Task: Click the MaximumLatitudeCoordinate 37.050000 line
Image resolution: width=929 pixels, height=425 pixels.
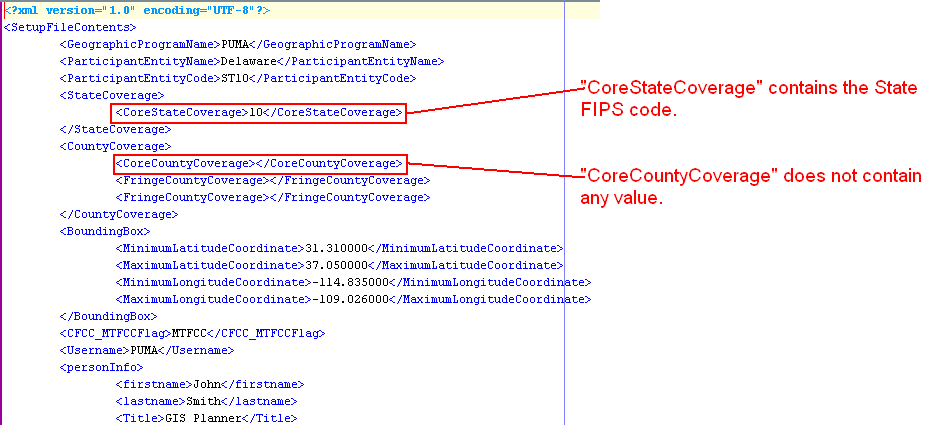Action: [x=339, y=265]
